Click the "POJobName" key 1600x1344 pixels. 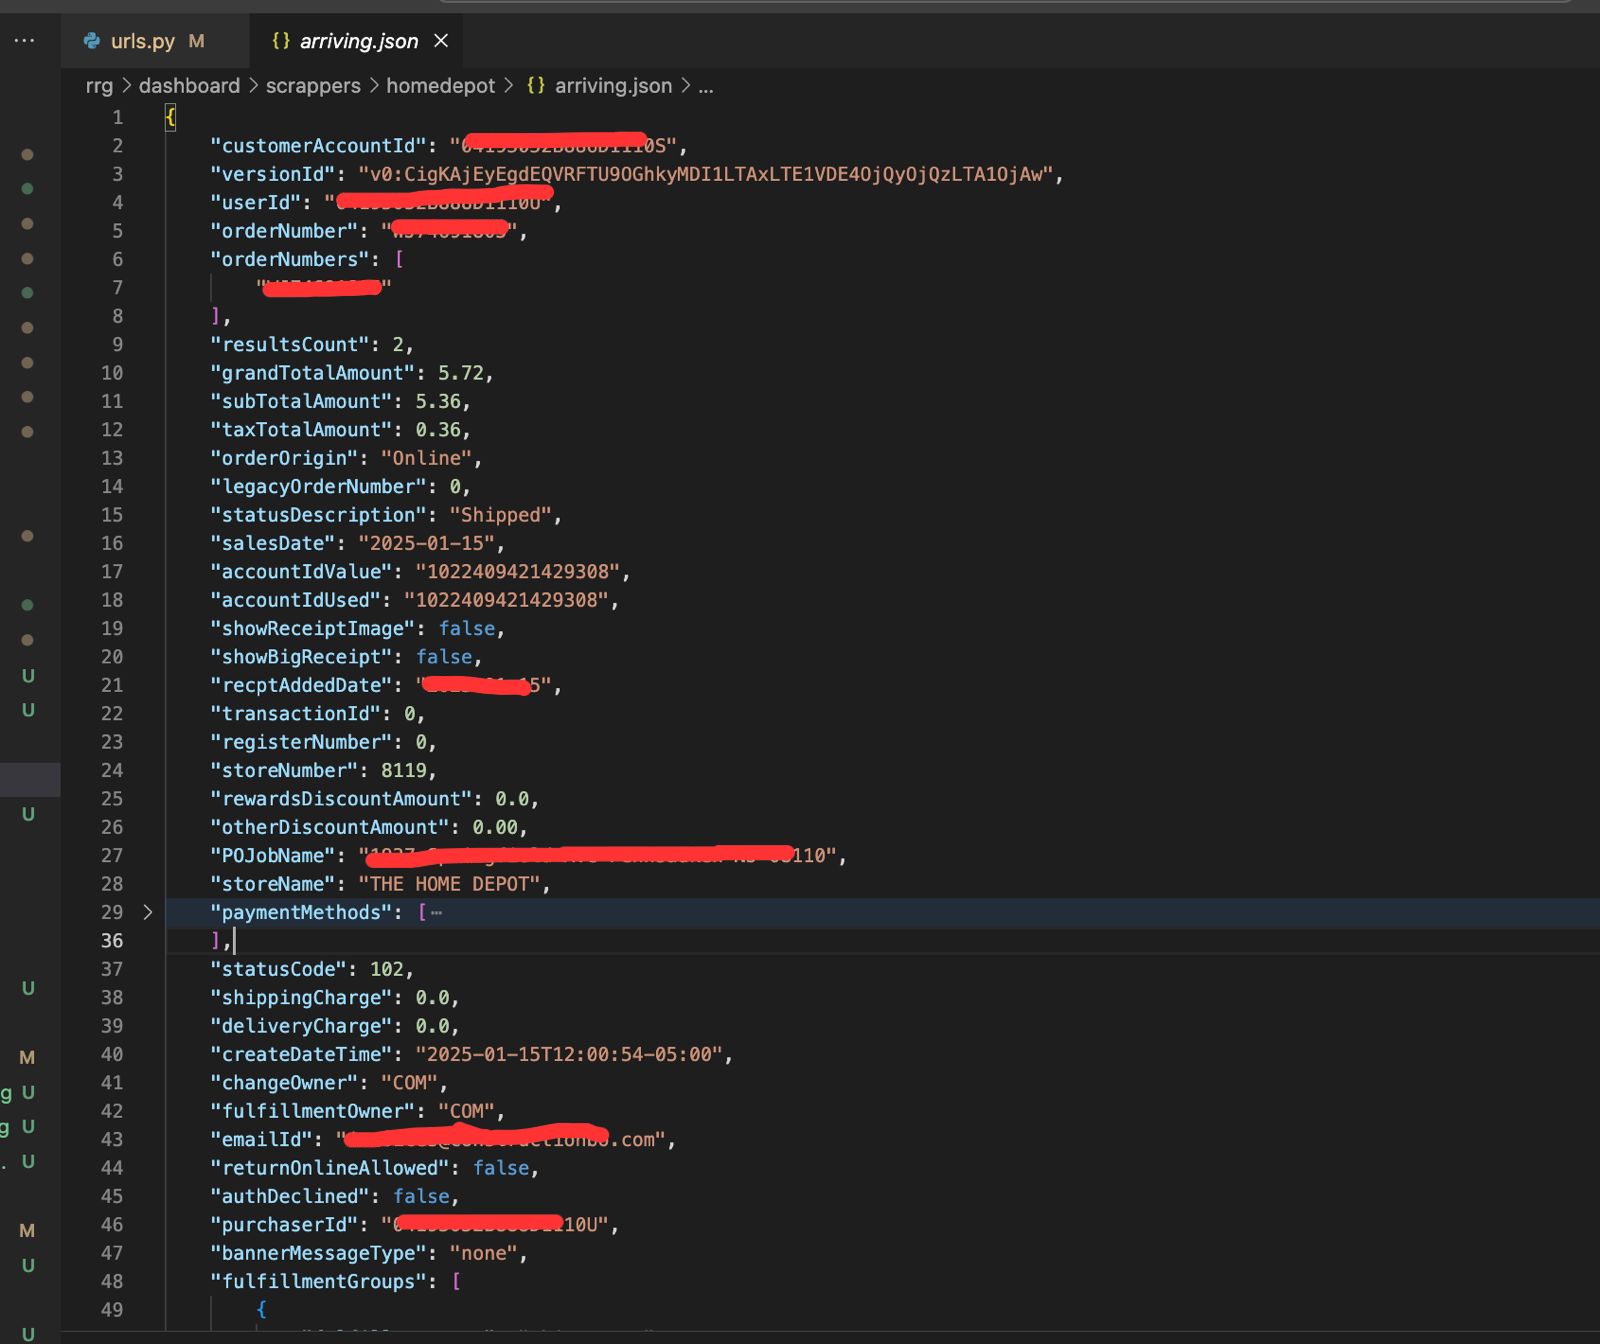coord(272,856)
